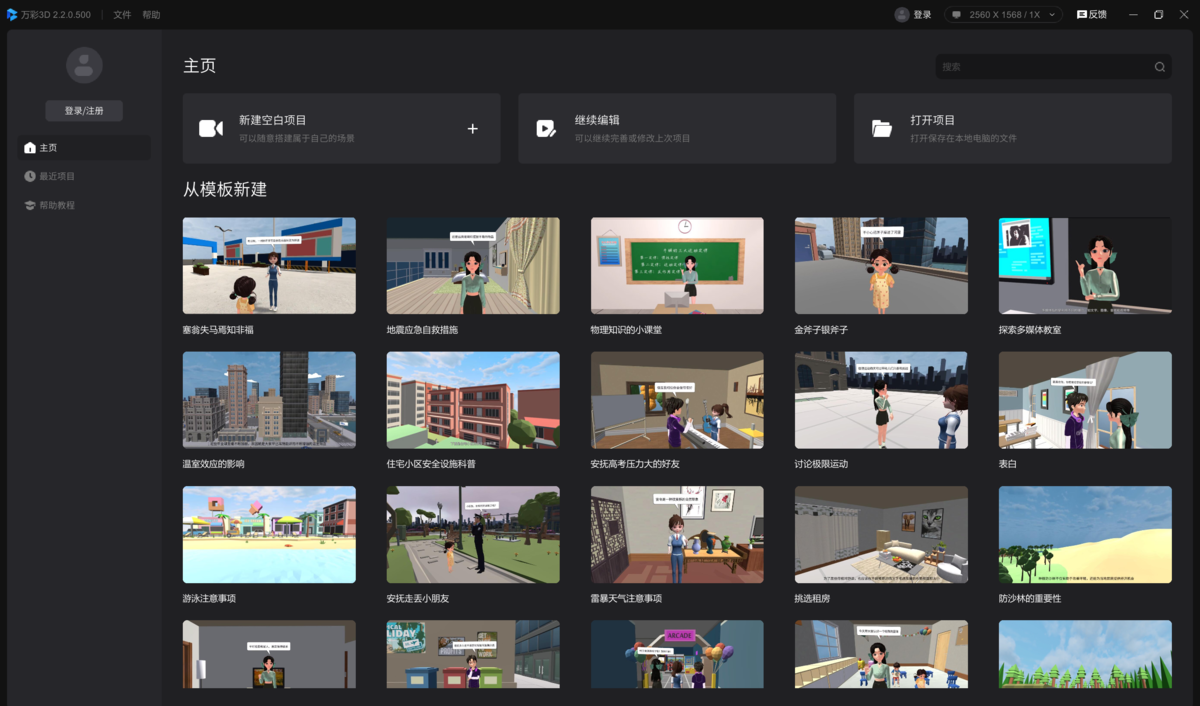The image size is (1200, 706).
Task: Click the profile avatar icon next to 登录
Action: pyautogui.click(x=901, y=14)
